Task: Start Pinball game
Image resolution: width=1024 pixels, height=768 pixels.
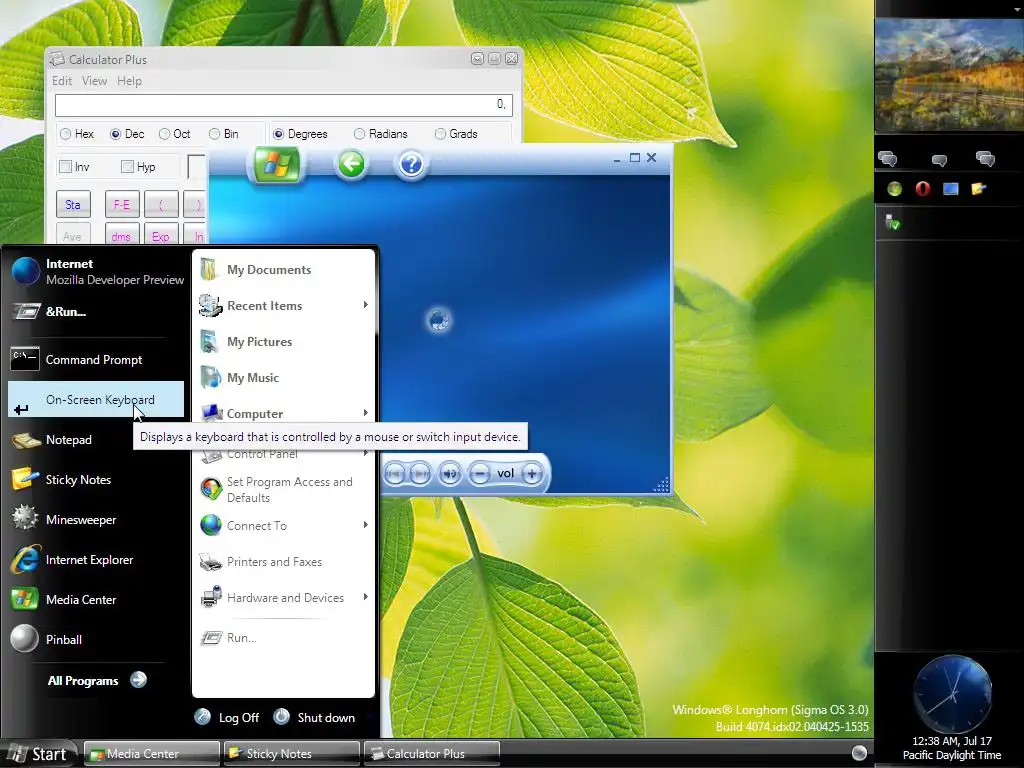Action: click(x=97, y=639)
